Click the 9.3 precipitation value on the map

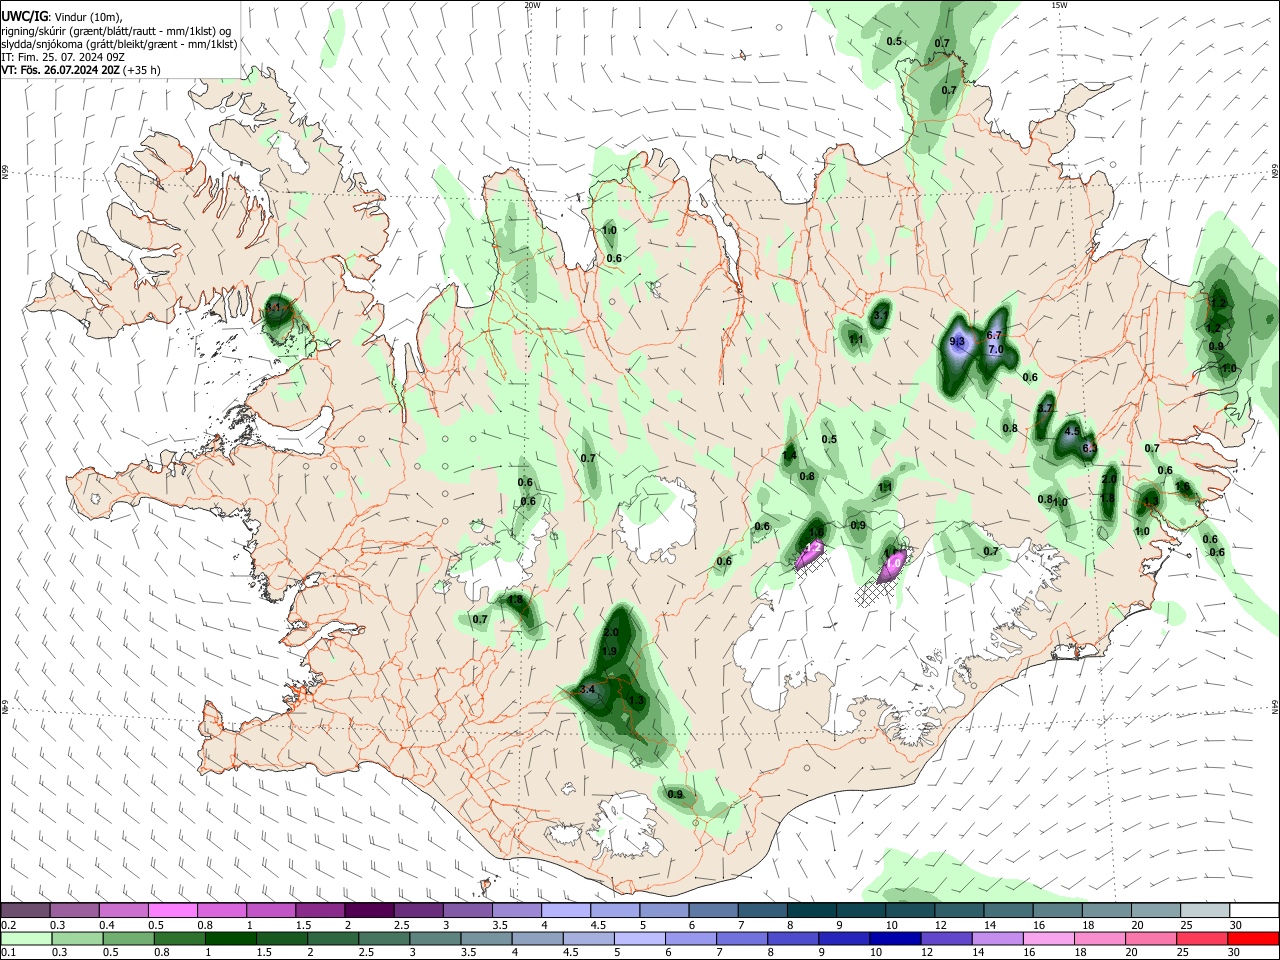tap(957, 342)
